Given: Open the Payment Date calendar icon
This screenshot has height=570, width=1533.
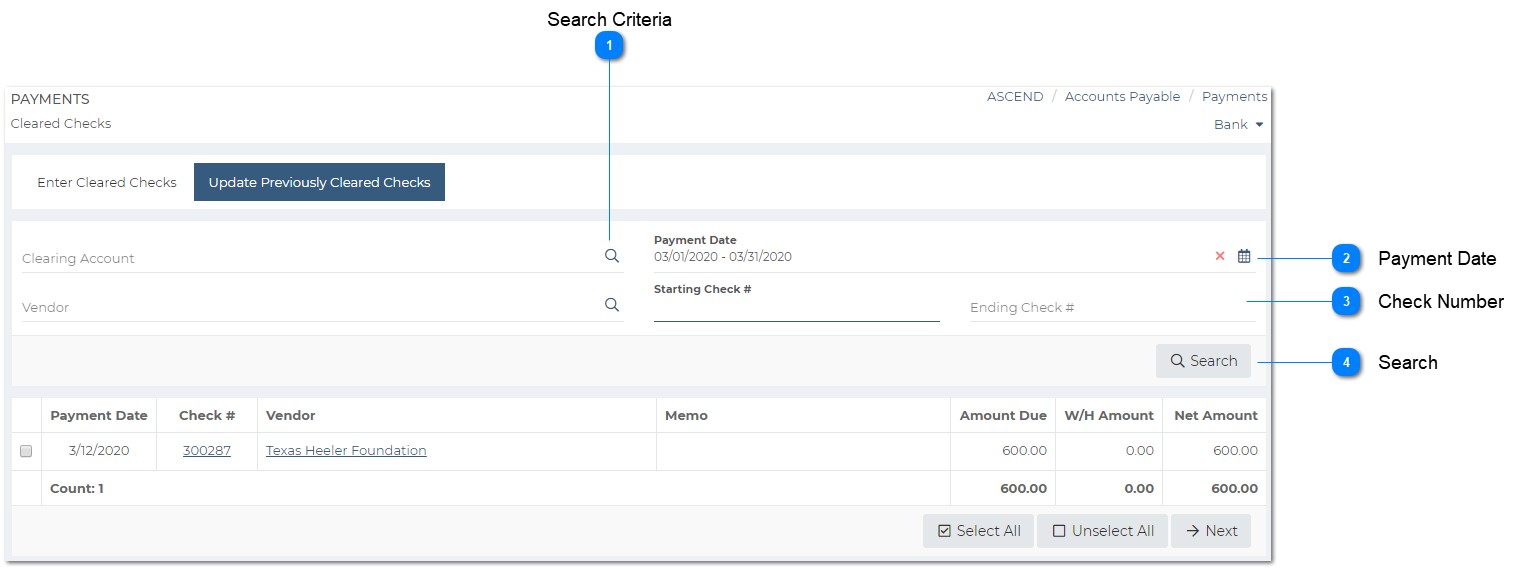Looking at the screenshot, I should pyautogui.click(x=1244, y=256).
